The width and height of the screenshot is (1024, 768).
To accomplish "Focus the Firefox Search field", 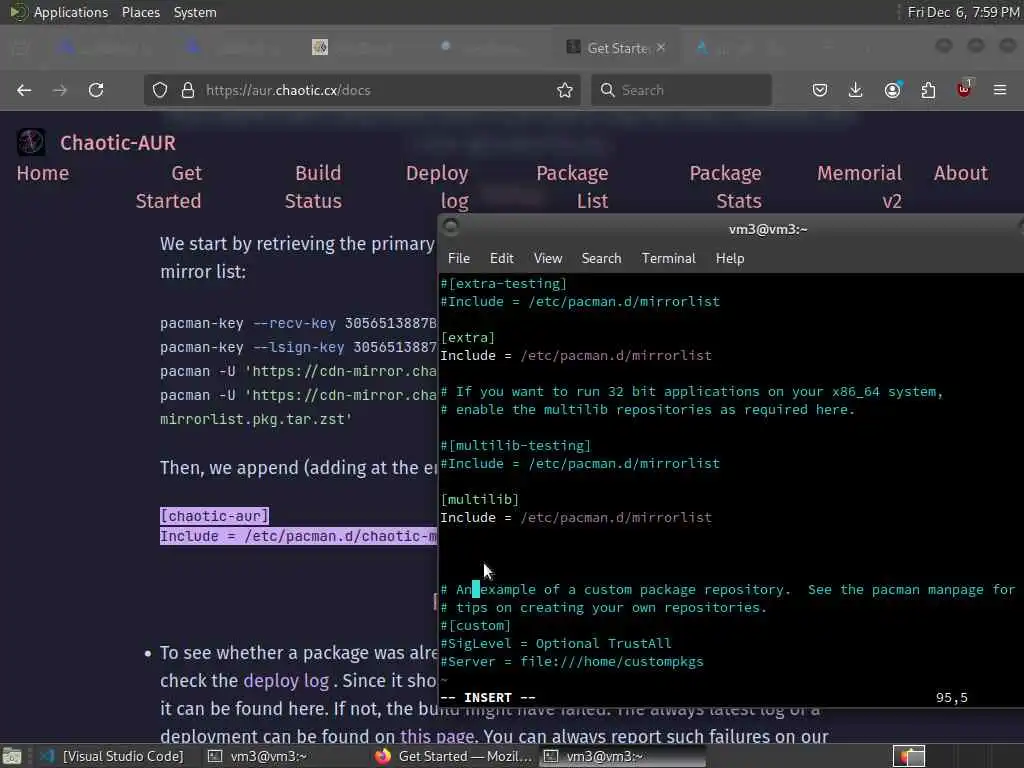I will (x=681, y=90).
